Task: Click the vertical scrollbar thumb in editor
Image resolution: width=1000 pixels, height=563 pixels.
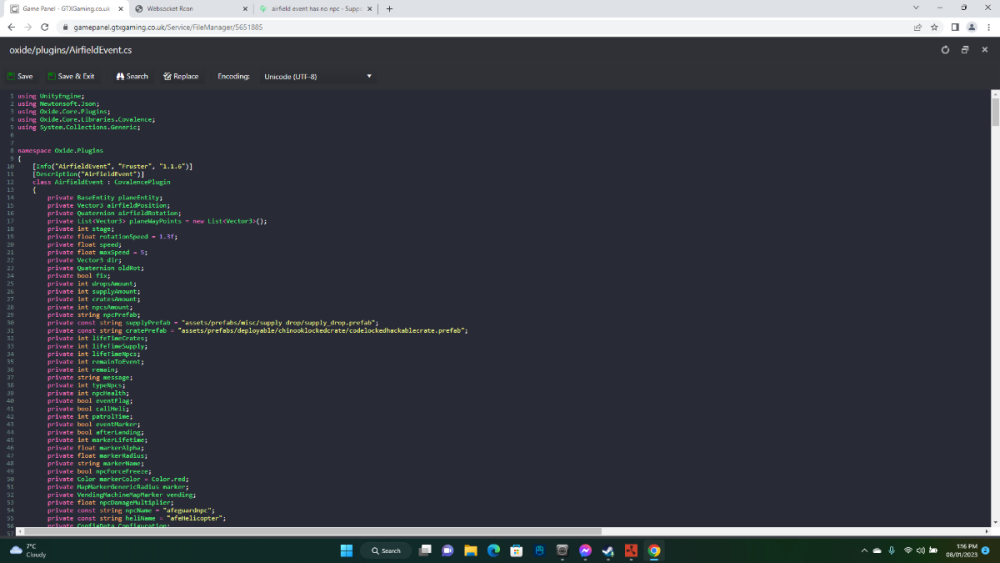Action: pos(995,111)
